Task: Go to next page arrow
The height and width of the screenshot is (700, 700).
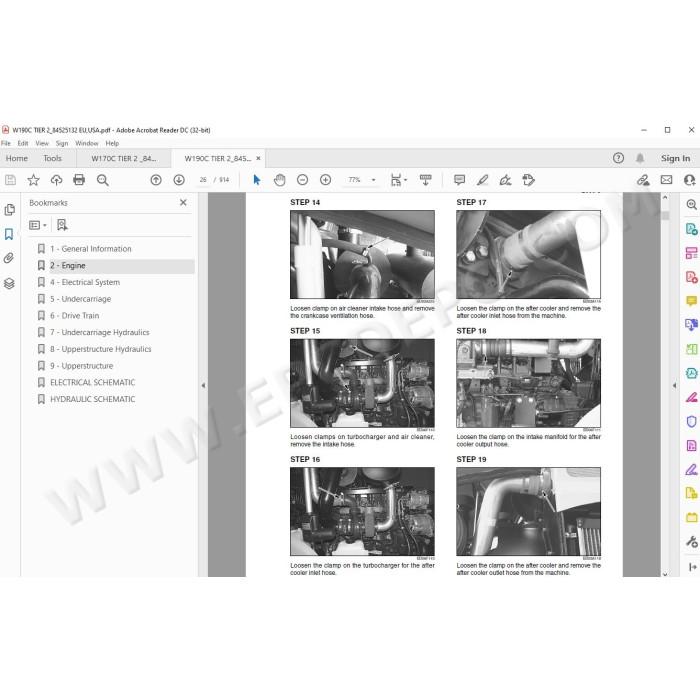Action: (179, 180)
